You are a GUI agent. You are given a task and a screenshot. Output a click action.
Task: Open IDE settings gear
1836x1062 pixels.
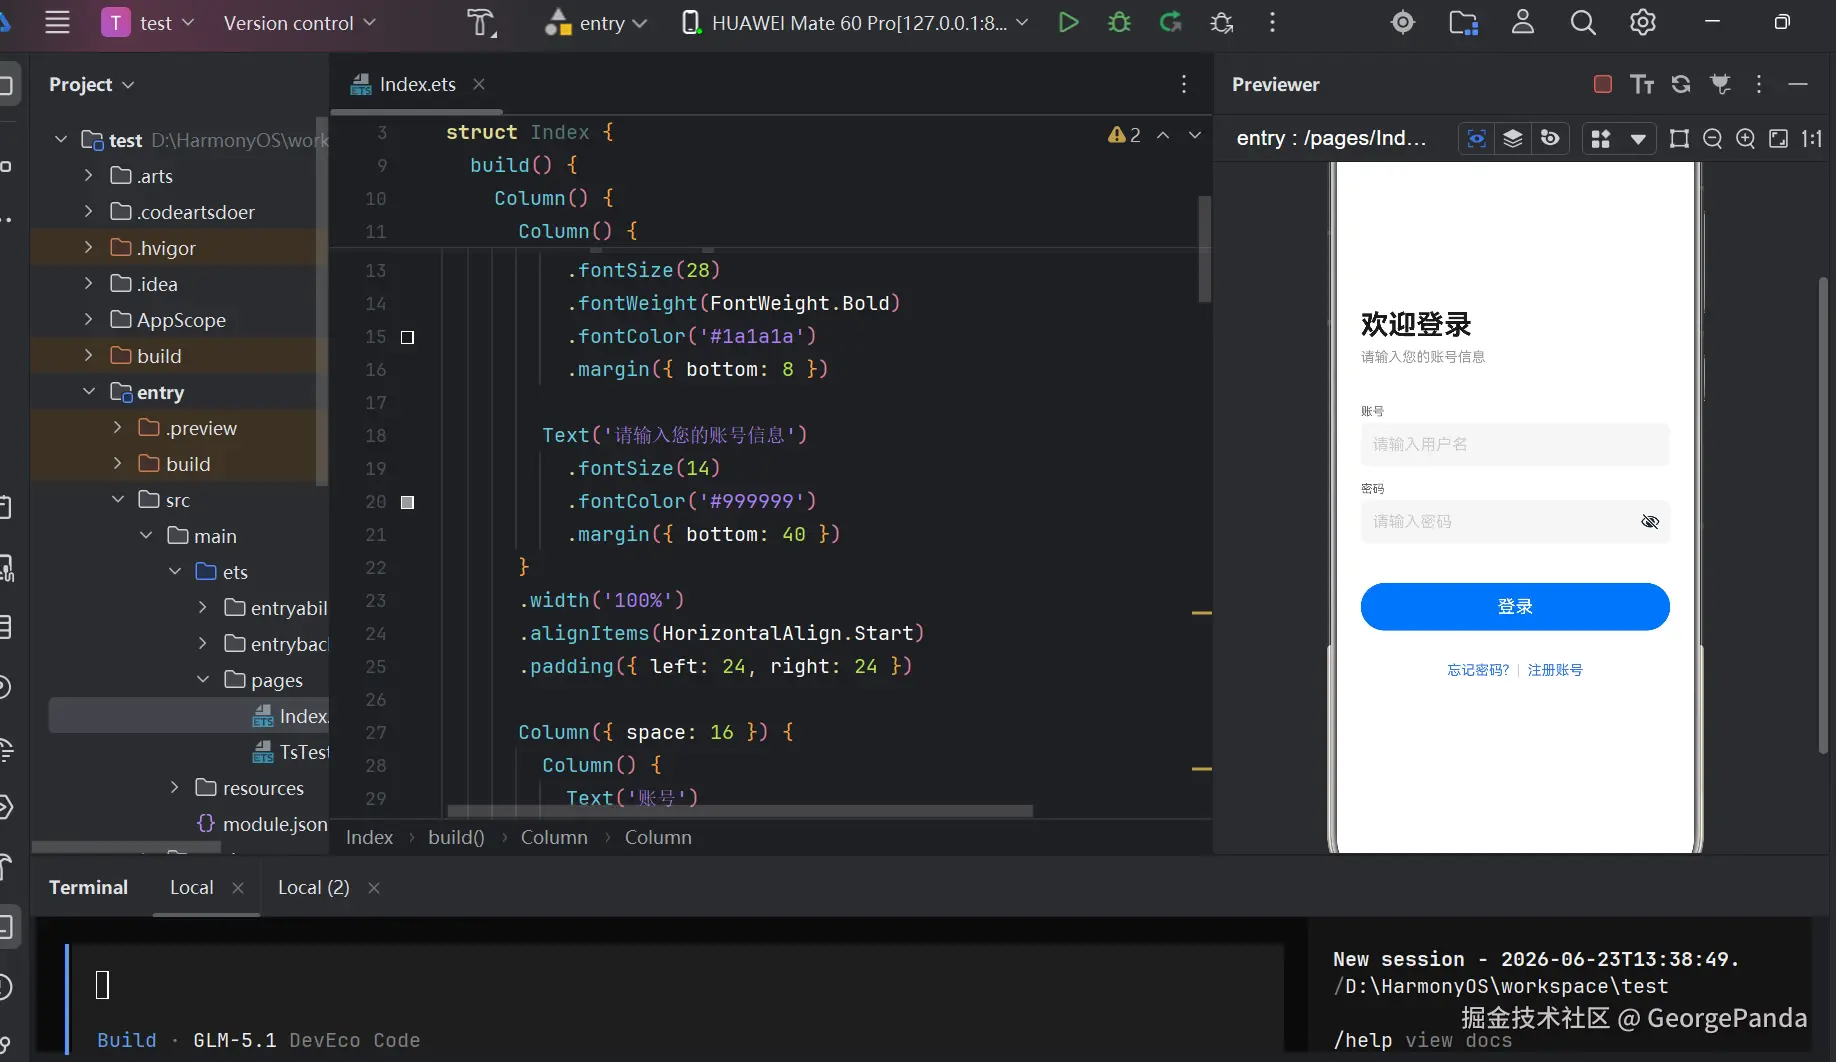1643,22
